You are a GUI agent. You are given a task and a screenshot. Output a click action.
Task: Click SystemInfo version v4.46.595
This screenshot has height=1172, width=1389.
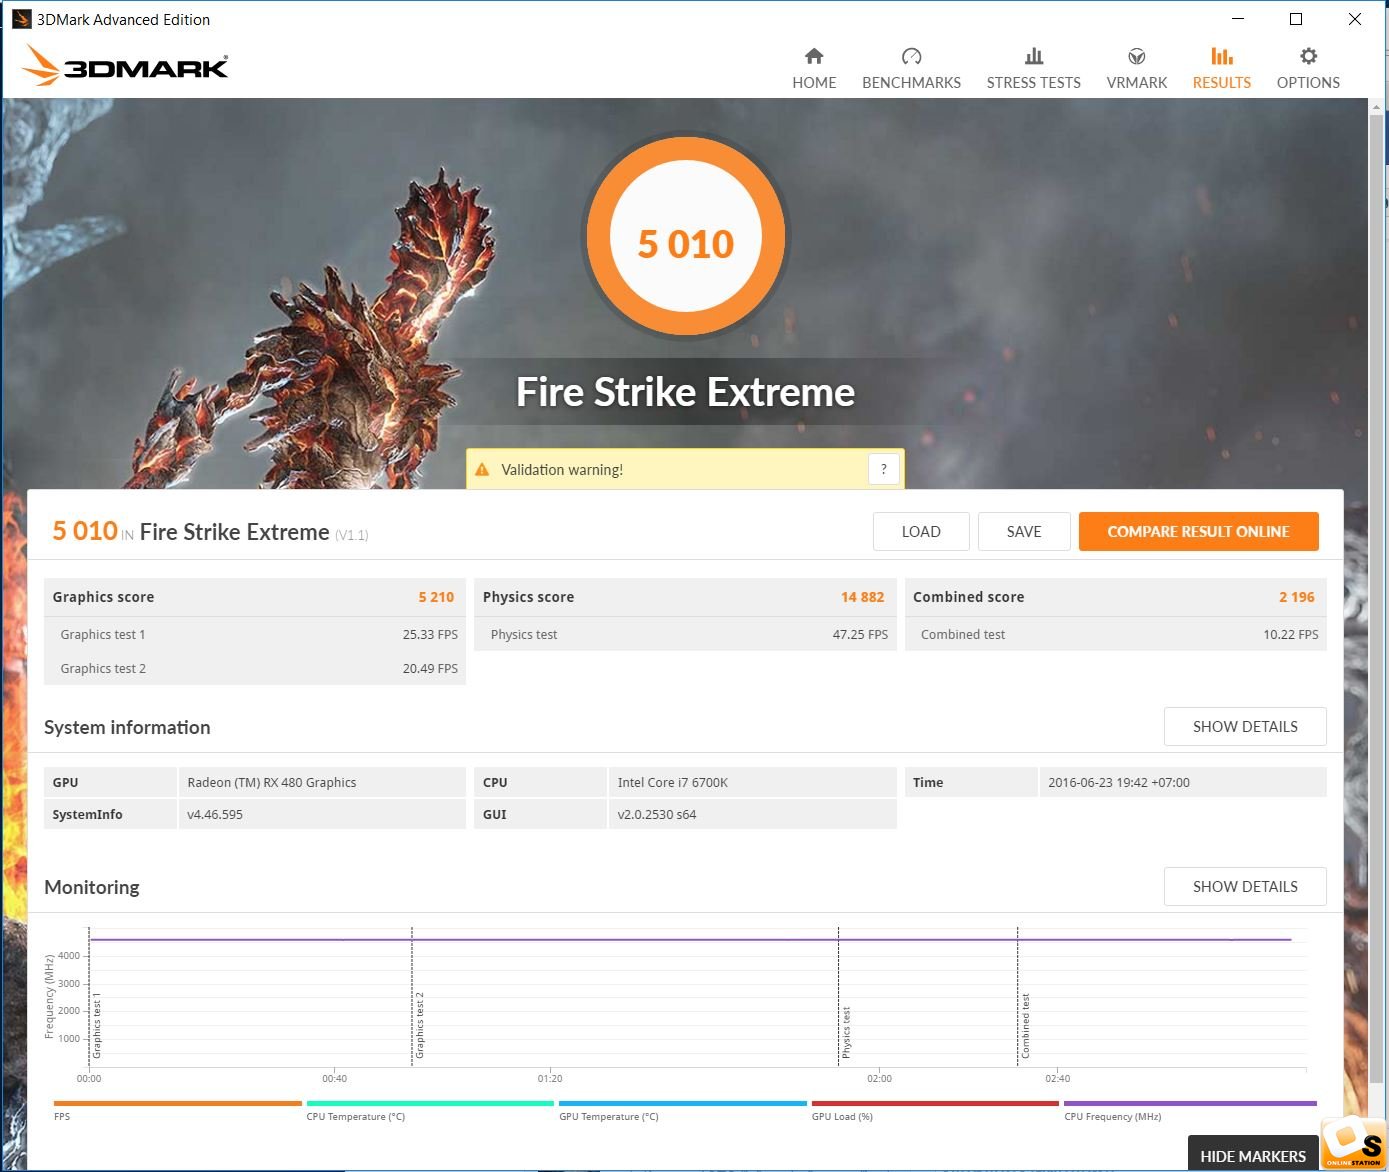(215, 814)
